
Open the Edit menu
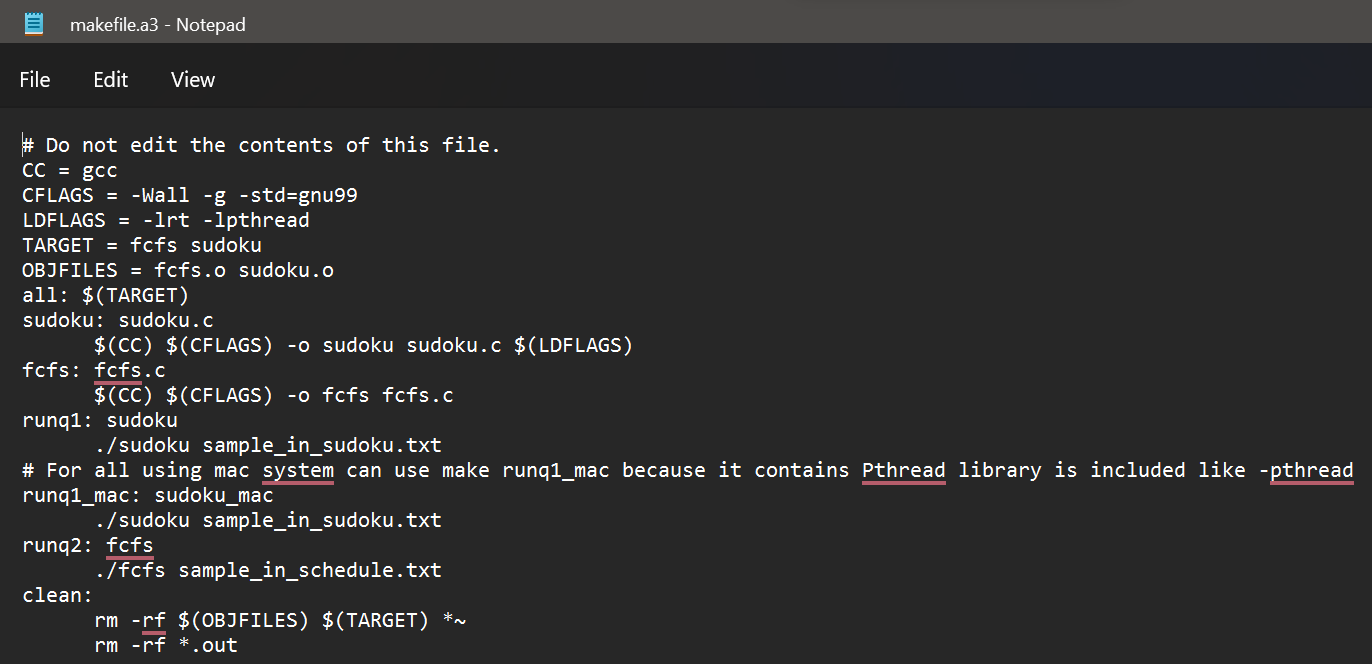click(110, 79)
